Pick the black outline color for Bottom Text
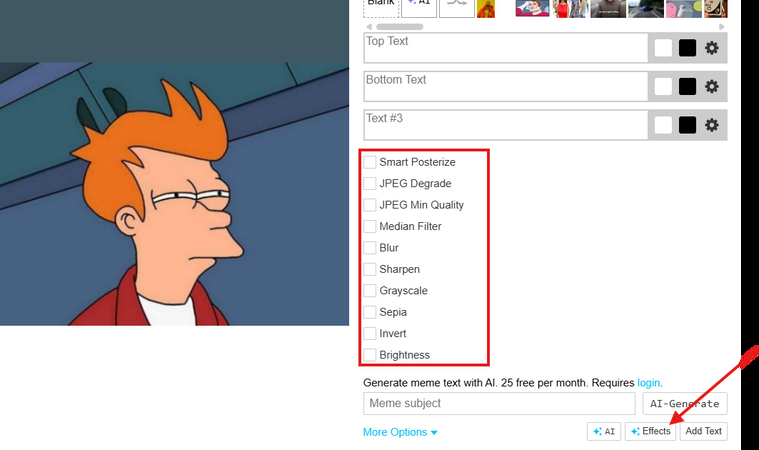The height and width of the screenshot is (450, 759). [x=687, y=86]
